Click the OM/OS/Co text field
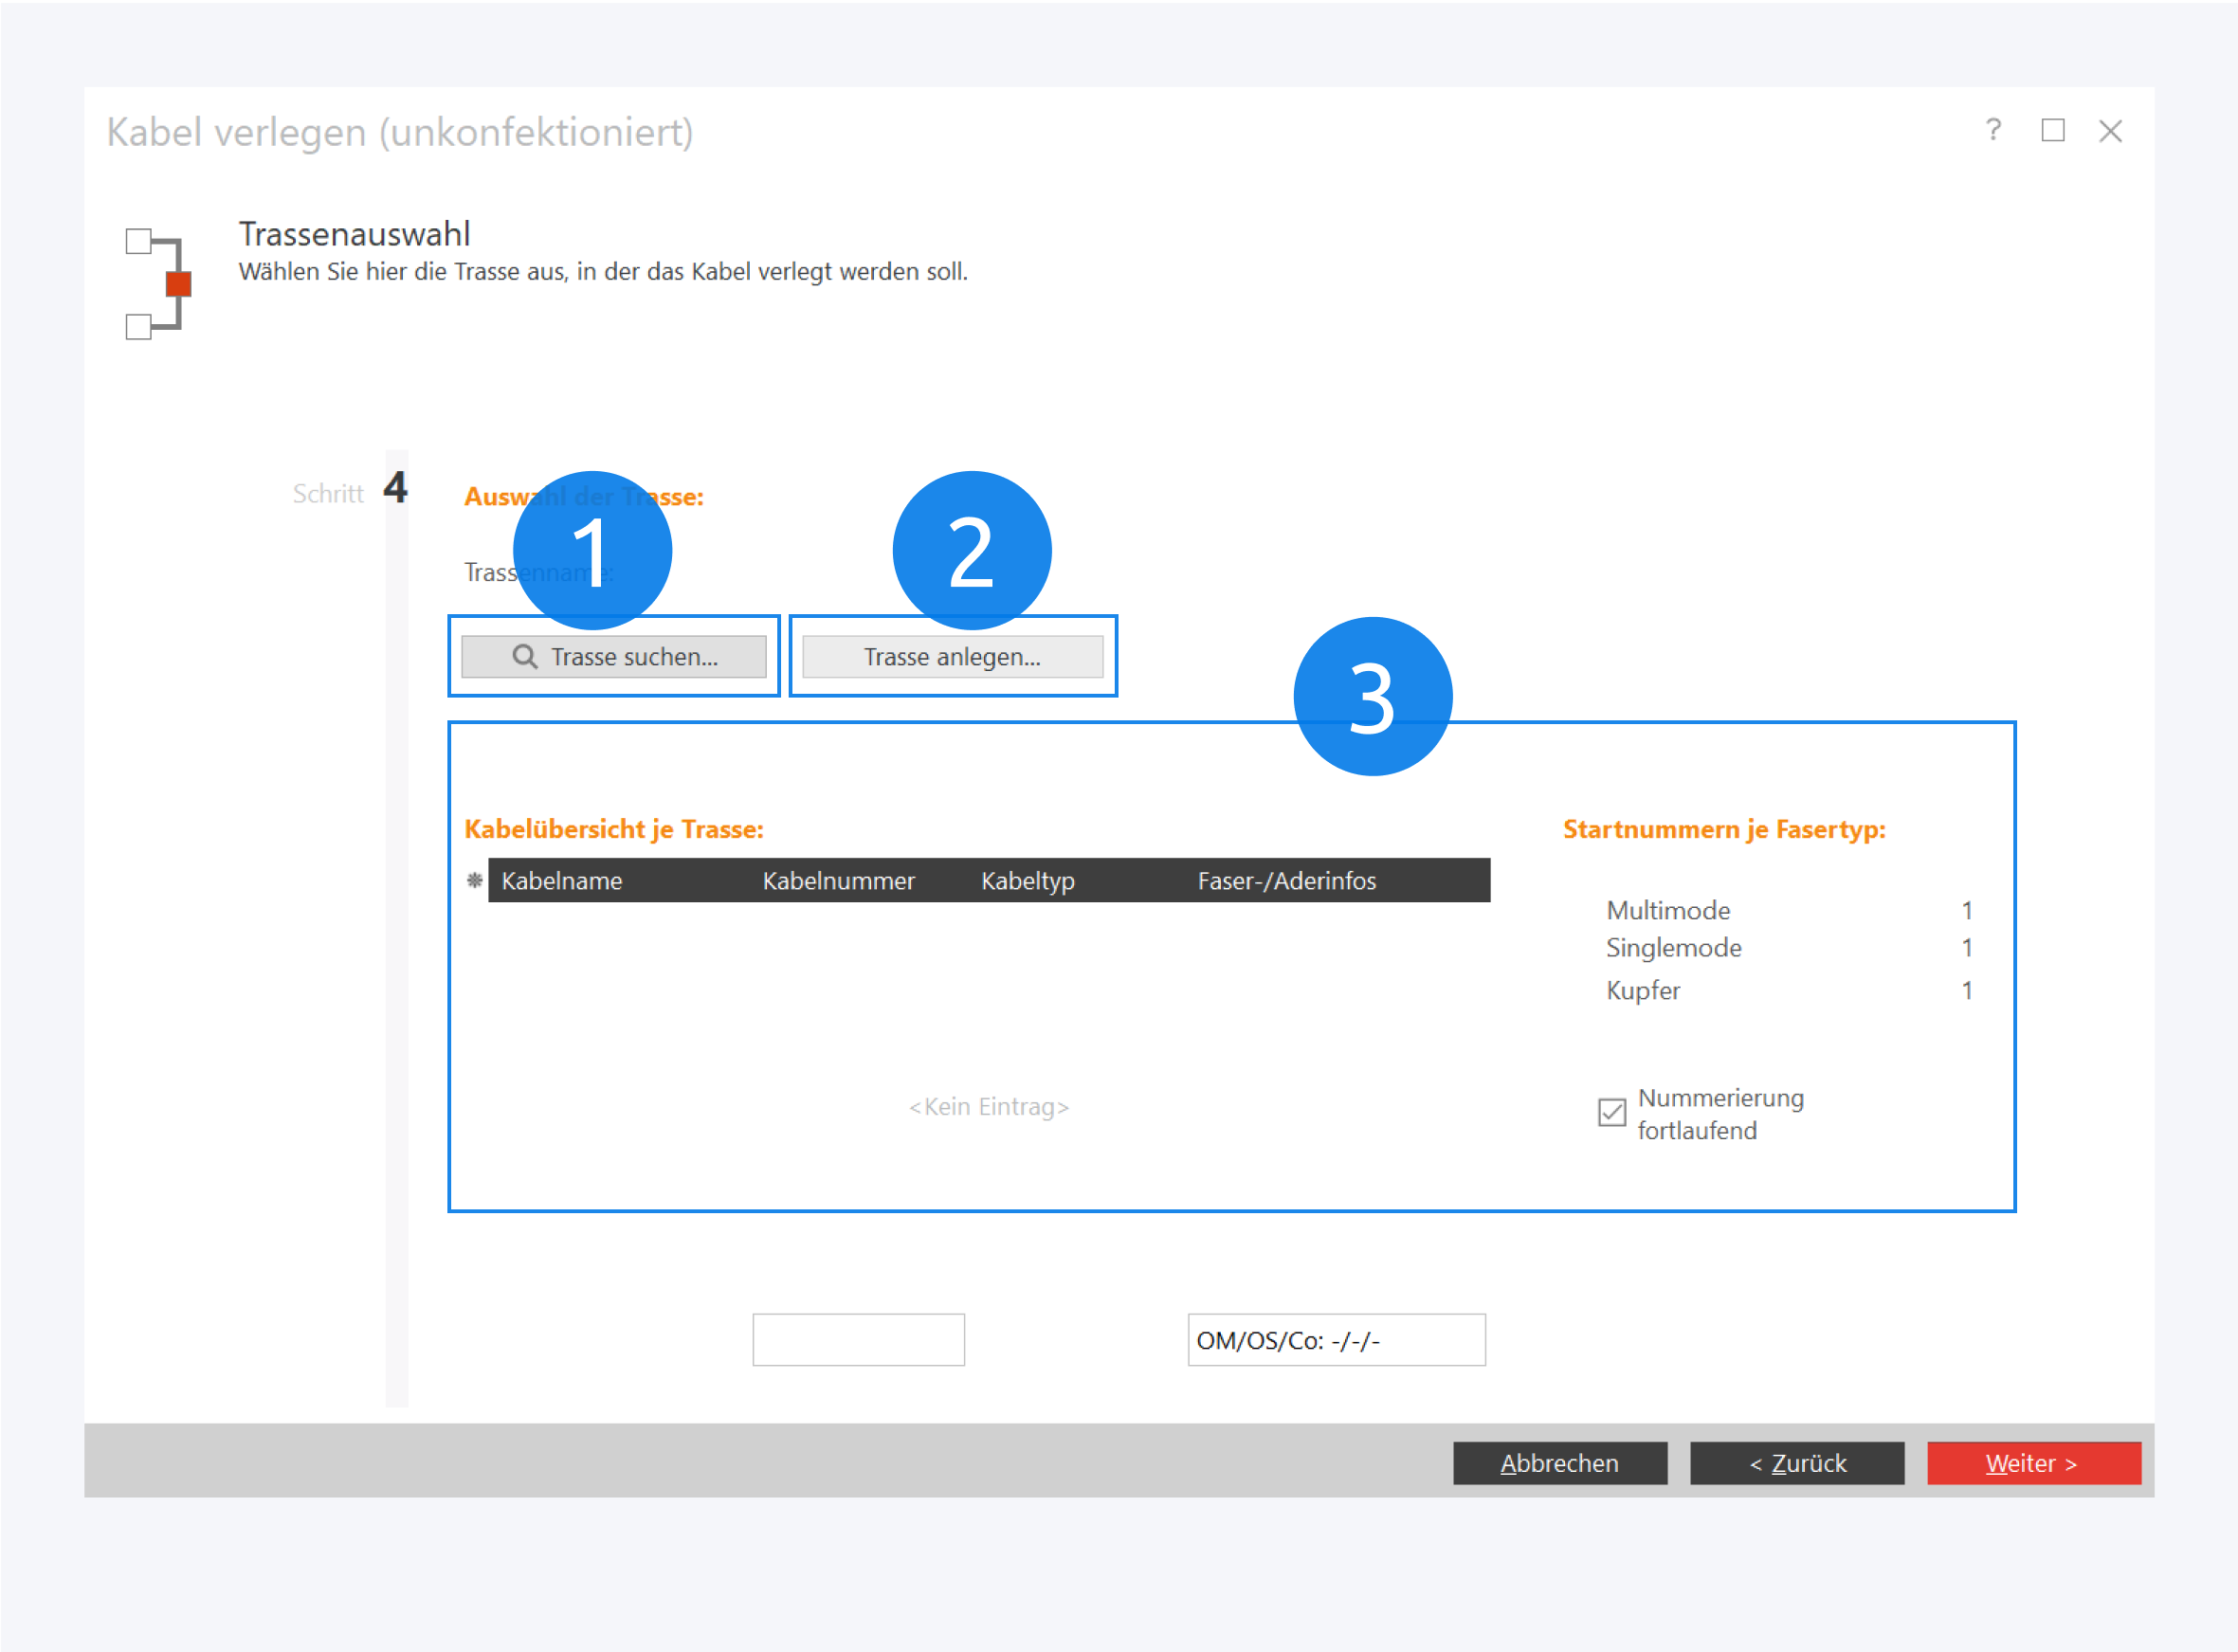Screen dimensions: 2238x1652 (x=1336, y=1340)
